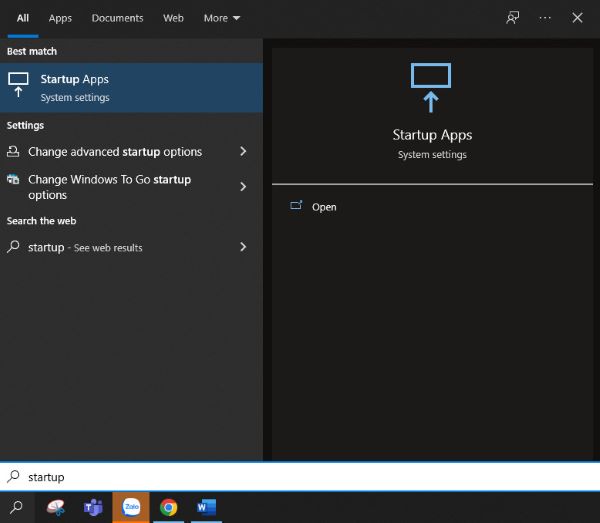Open Snipping Tool from the taskbar
This screenshot has width=600, height=523.
[x=56, y=507]
